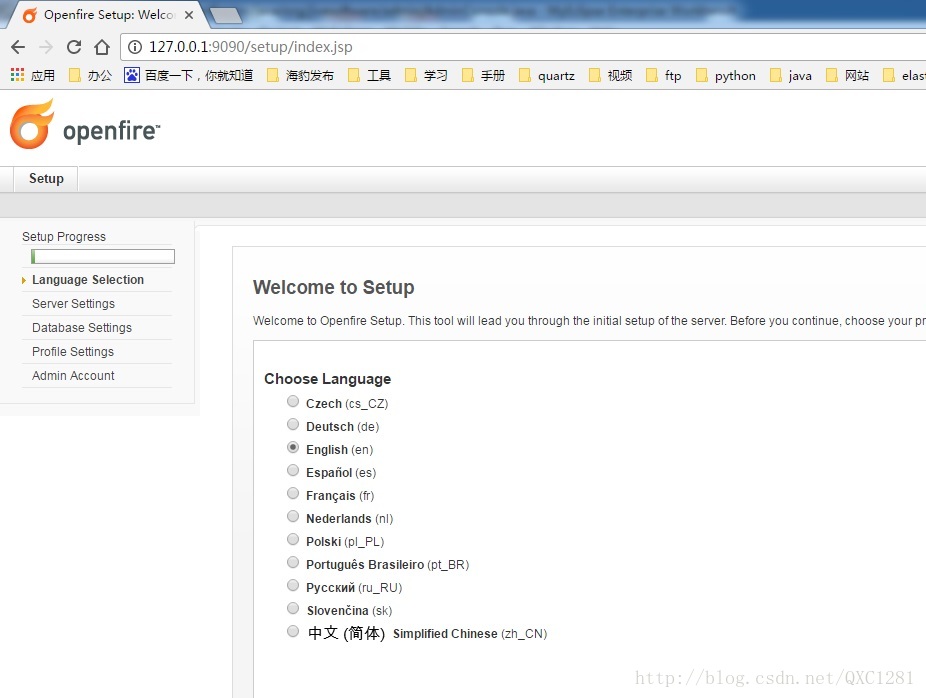Click the site info icon in address bar
The height and width of the screenshot is (698, 926).
pyautogui.click(x=135, y=47)
